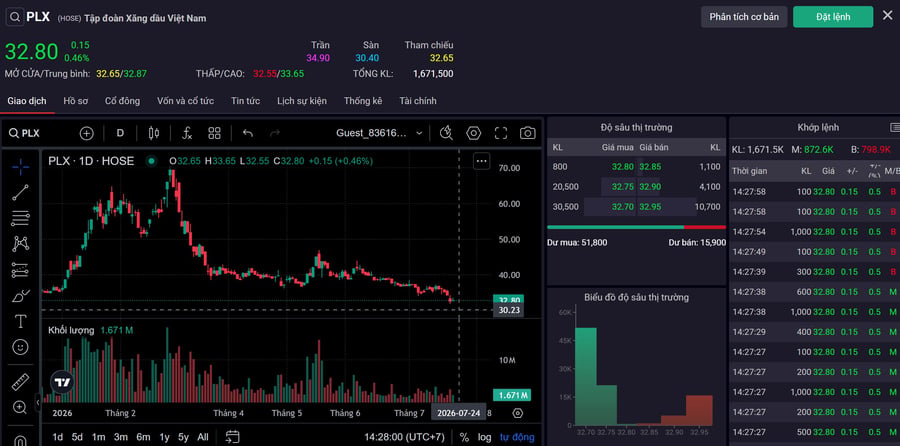
Task: Open Phân tích cơ bản analysis
Action: [744, 17]
